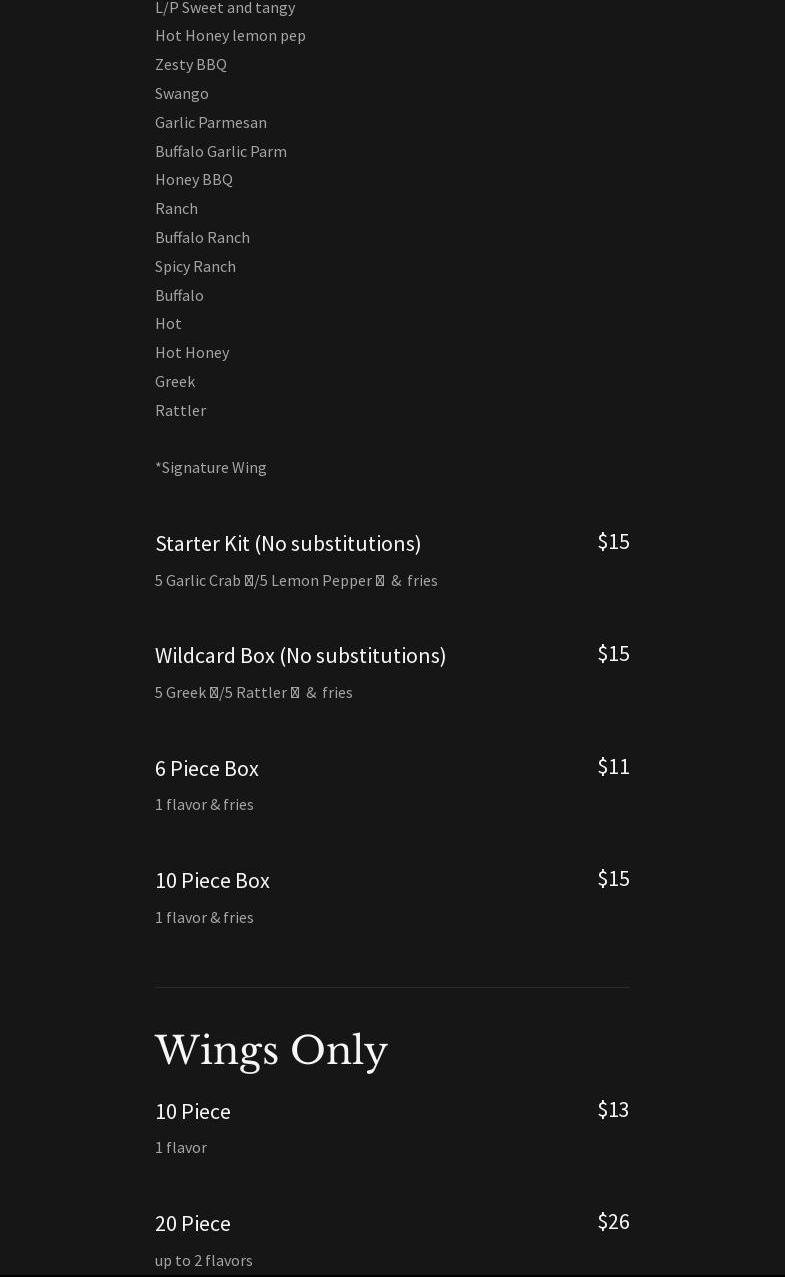The image size is (785, 1277).
Task: Click the $13 price for 10 Piece
Action: (613, 1109)
